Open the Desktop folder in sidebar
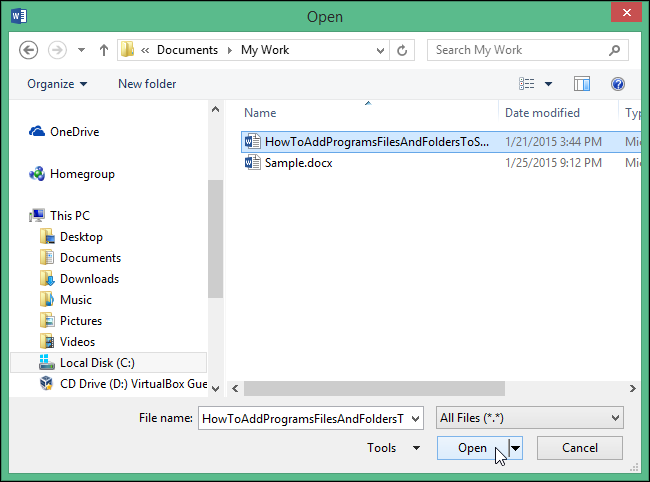650x482 pixels. click(x=81, y=237)
